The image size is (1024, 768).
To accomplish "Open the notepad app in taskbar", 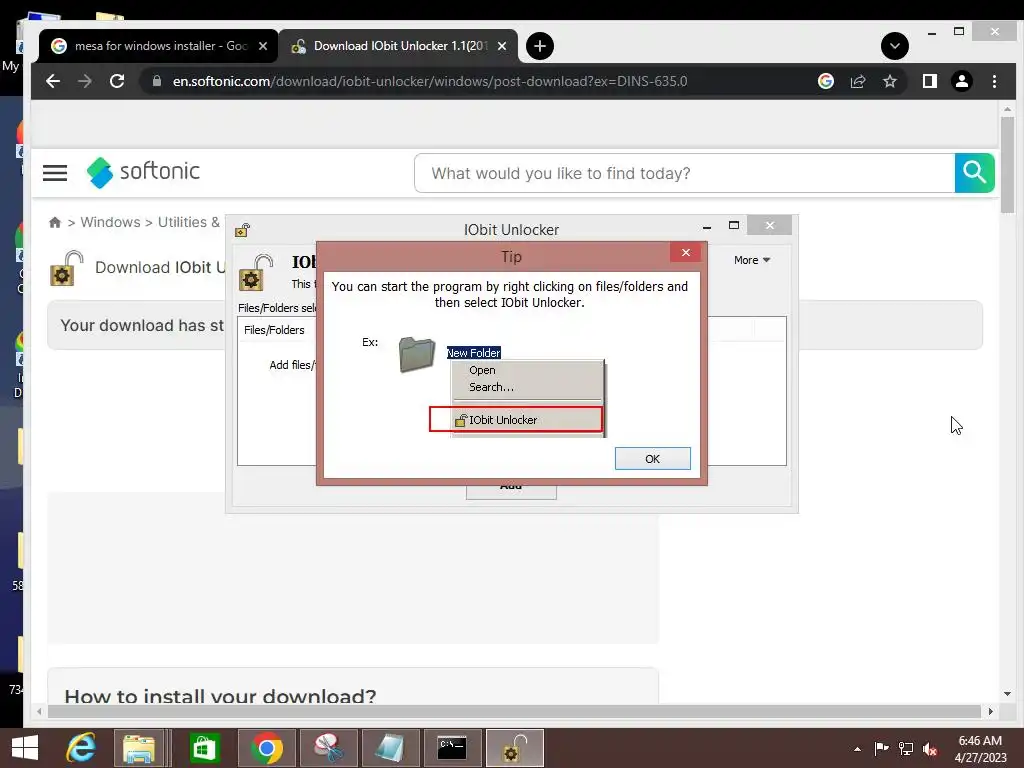I will pyautogui.click(x=391, y=748).
